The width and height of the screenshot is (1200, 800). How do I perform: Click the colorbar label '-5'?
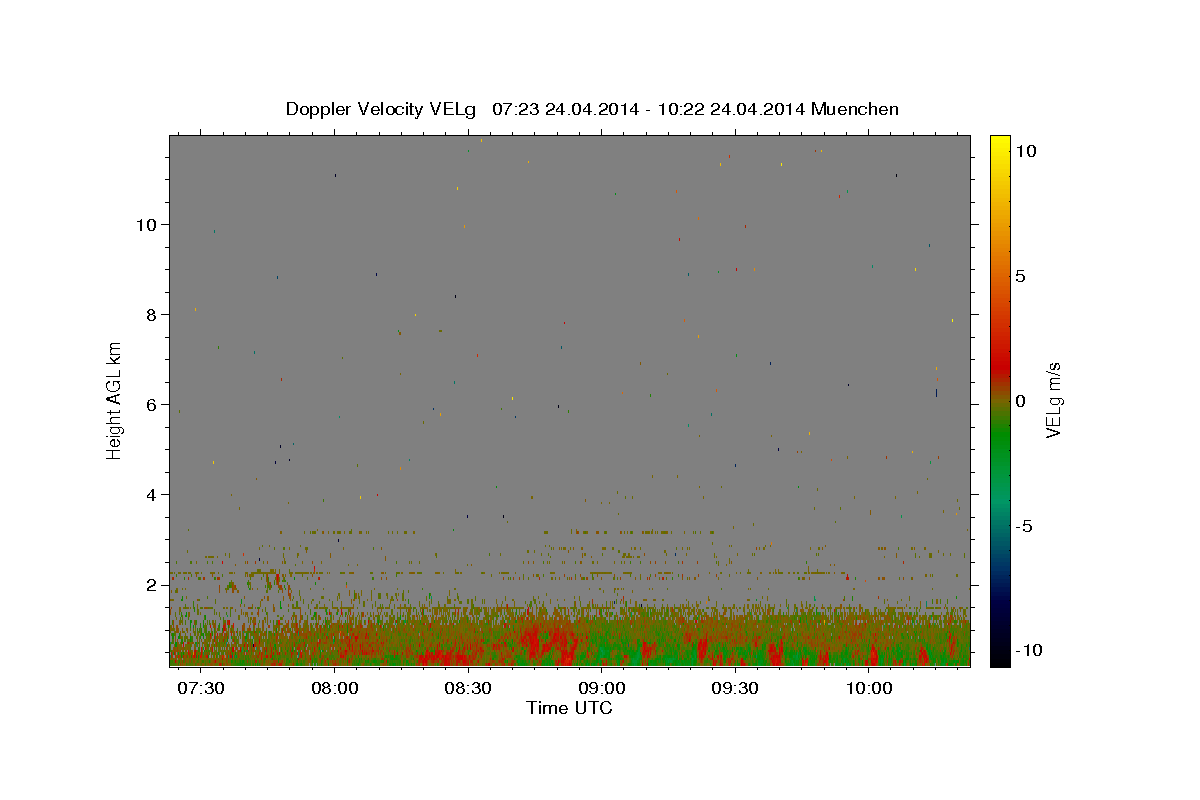[1023, 526]
